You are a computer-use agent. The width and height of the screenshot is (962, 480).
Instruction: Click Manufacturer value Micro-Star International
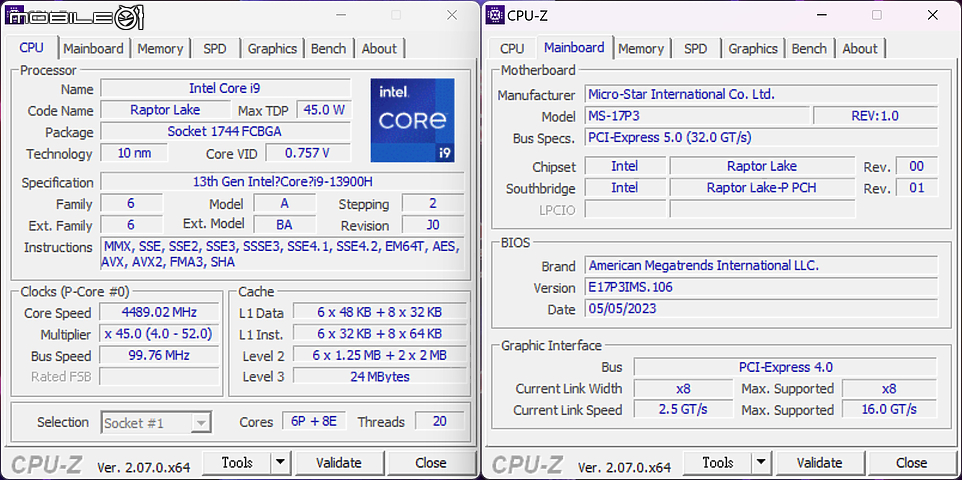click(x=761, y=94)
